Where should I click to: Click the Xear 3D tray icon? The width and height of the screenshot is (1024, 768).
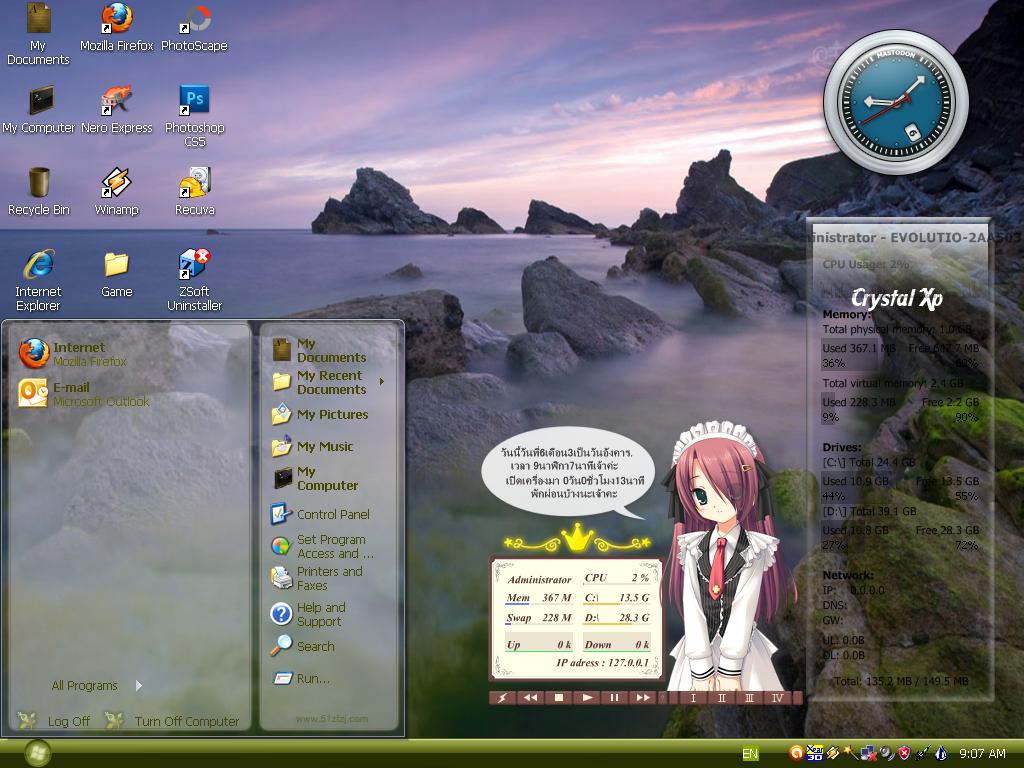coord(814,753)
